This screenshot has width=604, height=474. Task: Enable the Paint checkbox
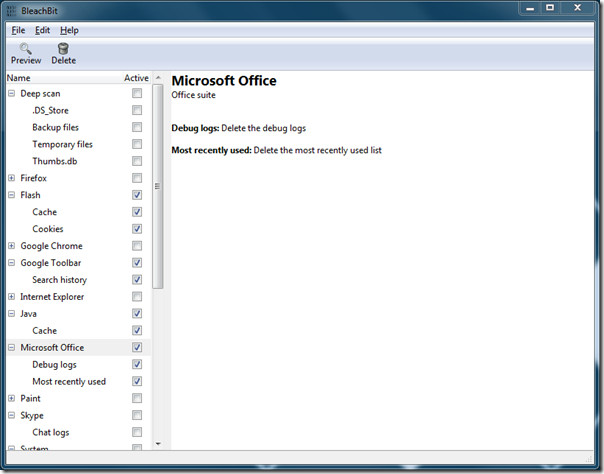(x=137, y=399)
